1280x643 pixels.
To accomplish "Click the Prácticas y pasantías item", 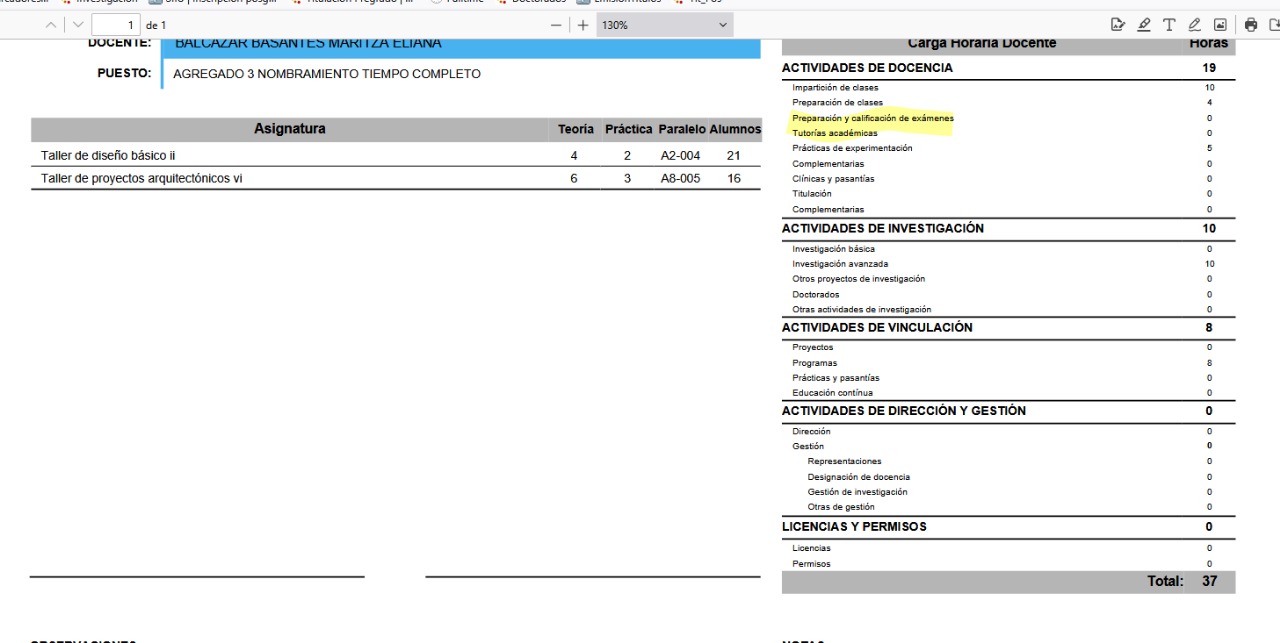I will (836, 378).
